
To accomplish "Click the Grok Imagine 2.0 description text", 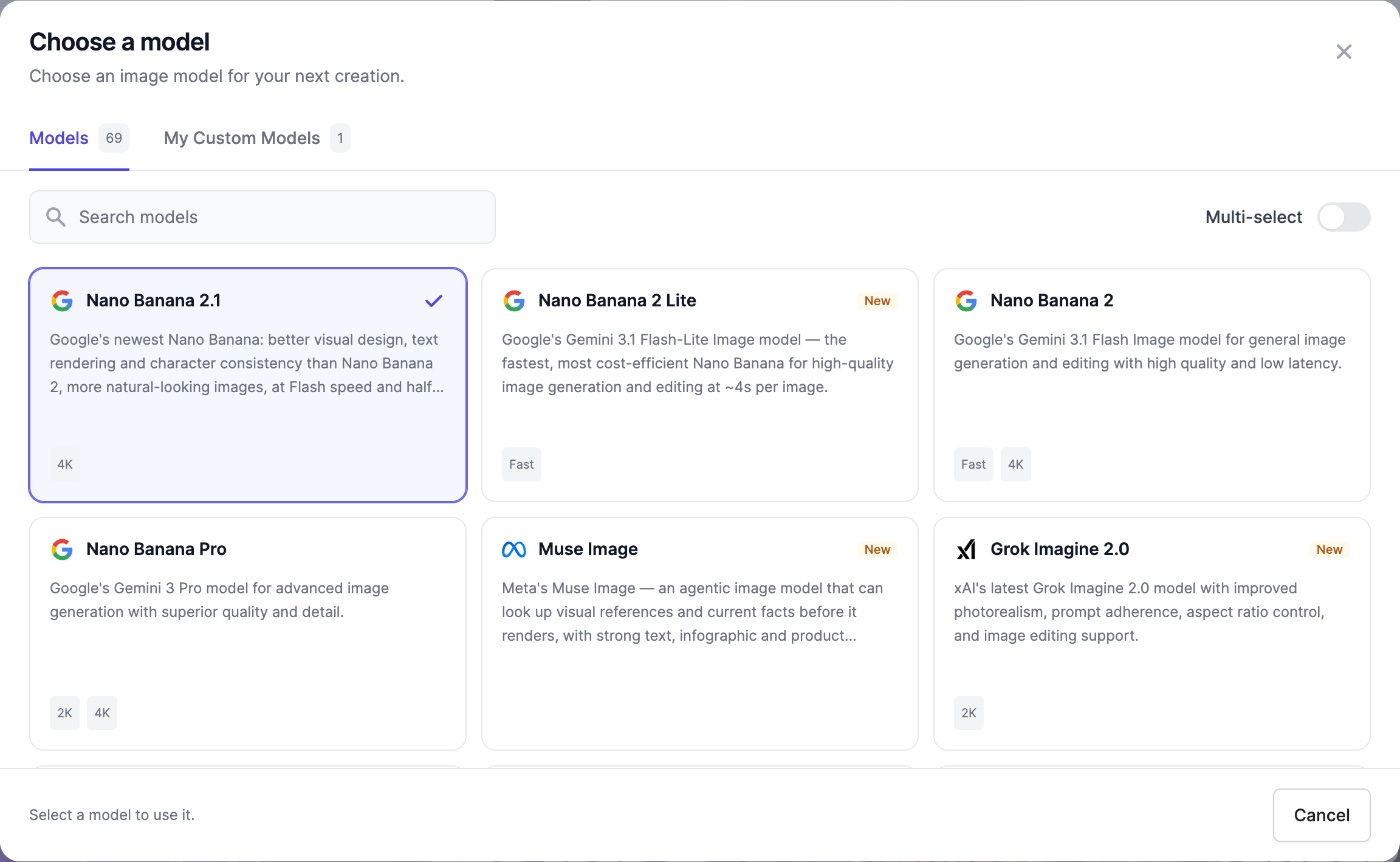I will [1139, 612].
